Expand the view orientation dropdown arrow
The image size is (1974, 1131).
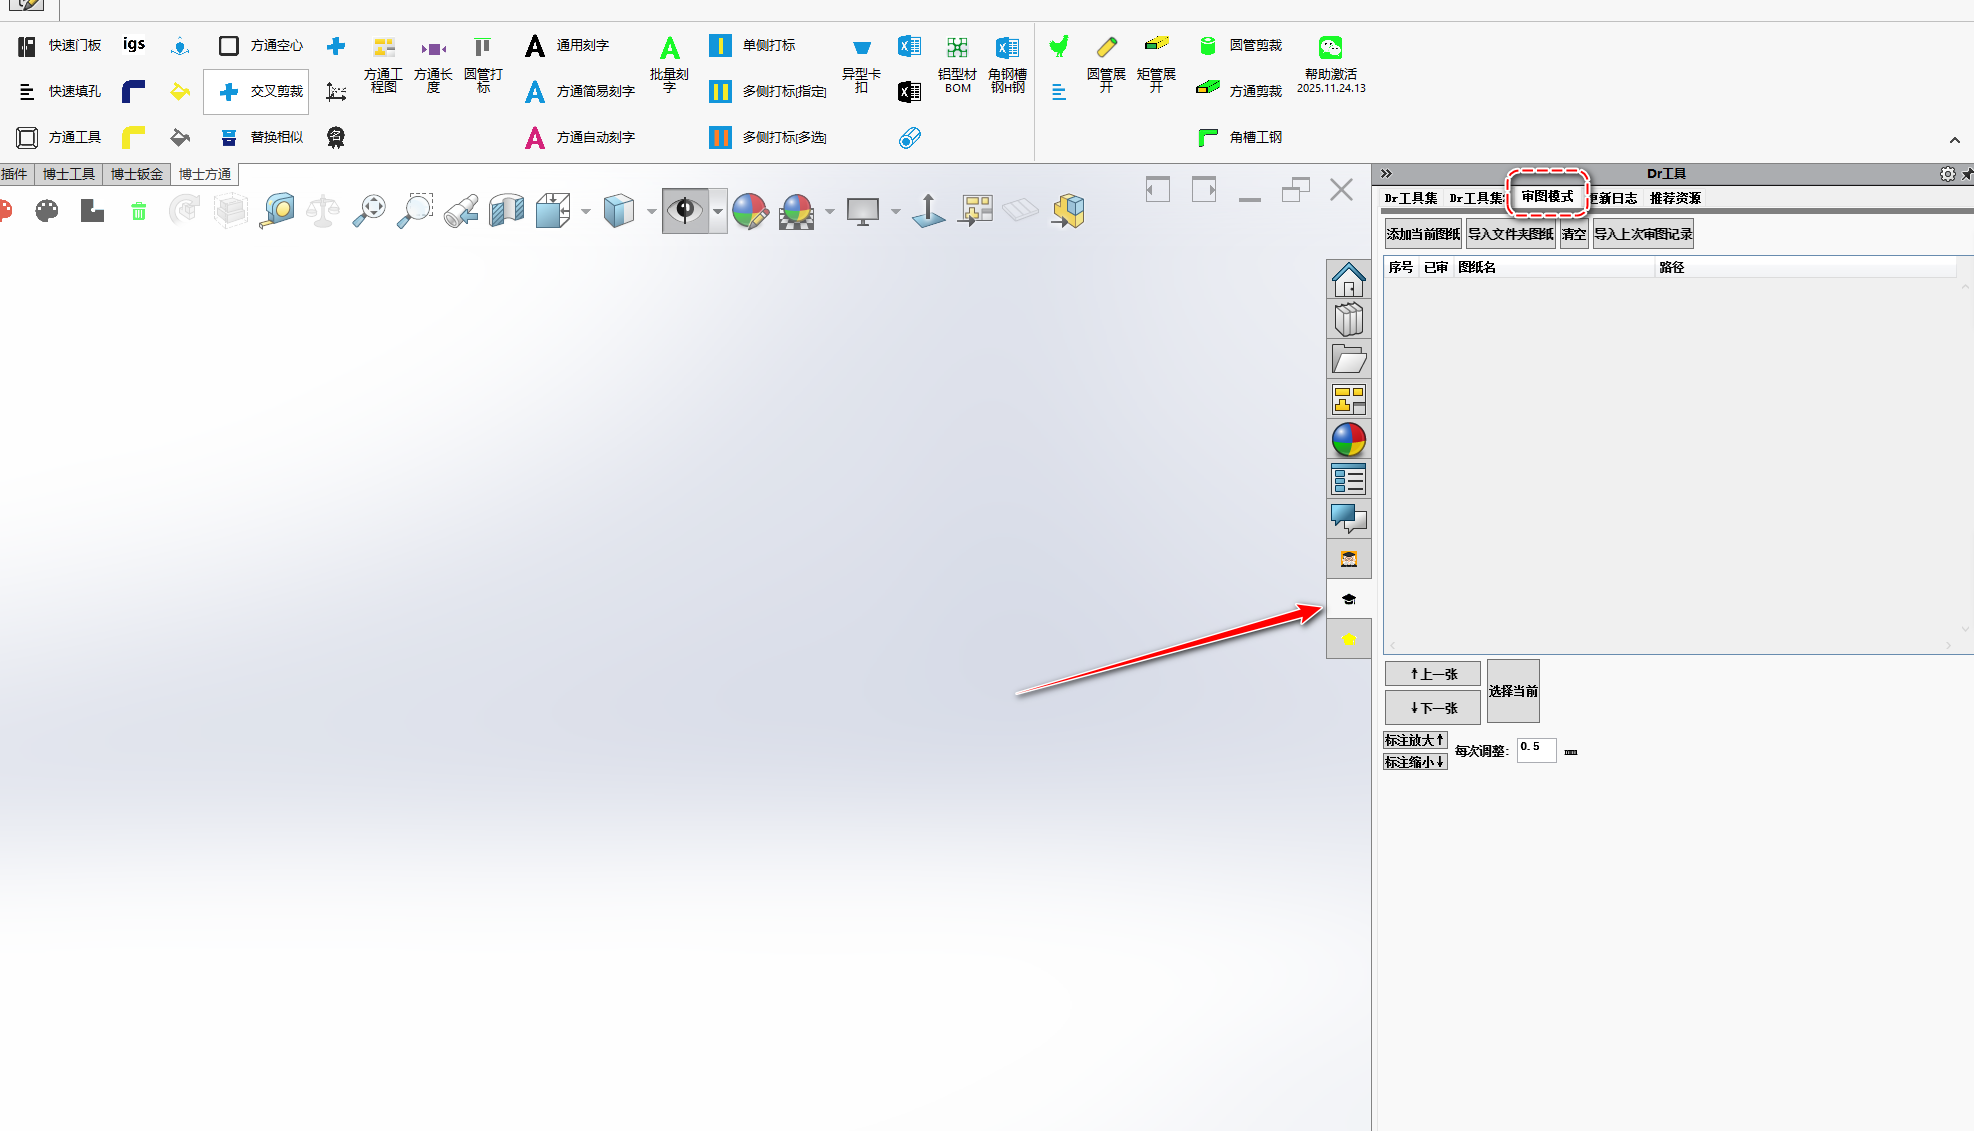pos(586,211)
